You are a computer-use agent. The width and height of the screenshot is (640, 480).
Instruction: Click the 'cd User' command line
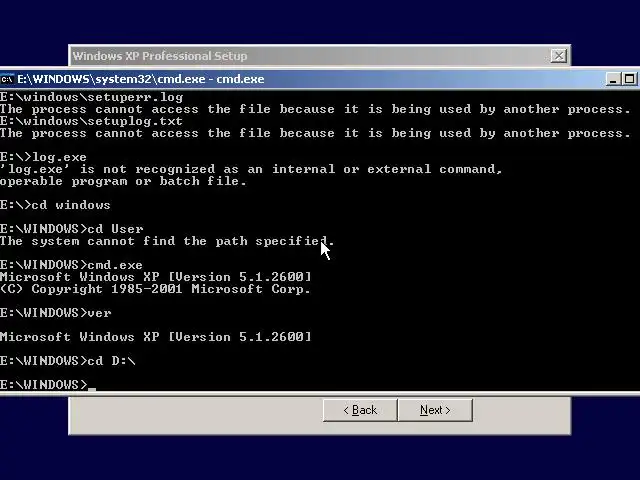click(x=72, y=229)
